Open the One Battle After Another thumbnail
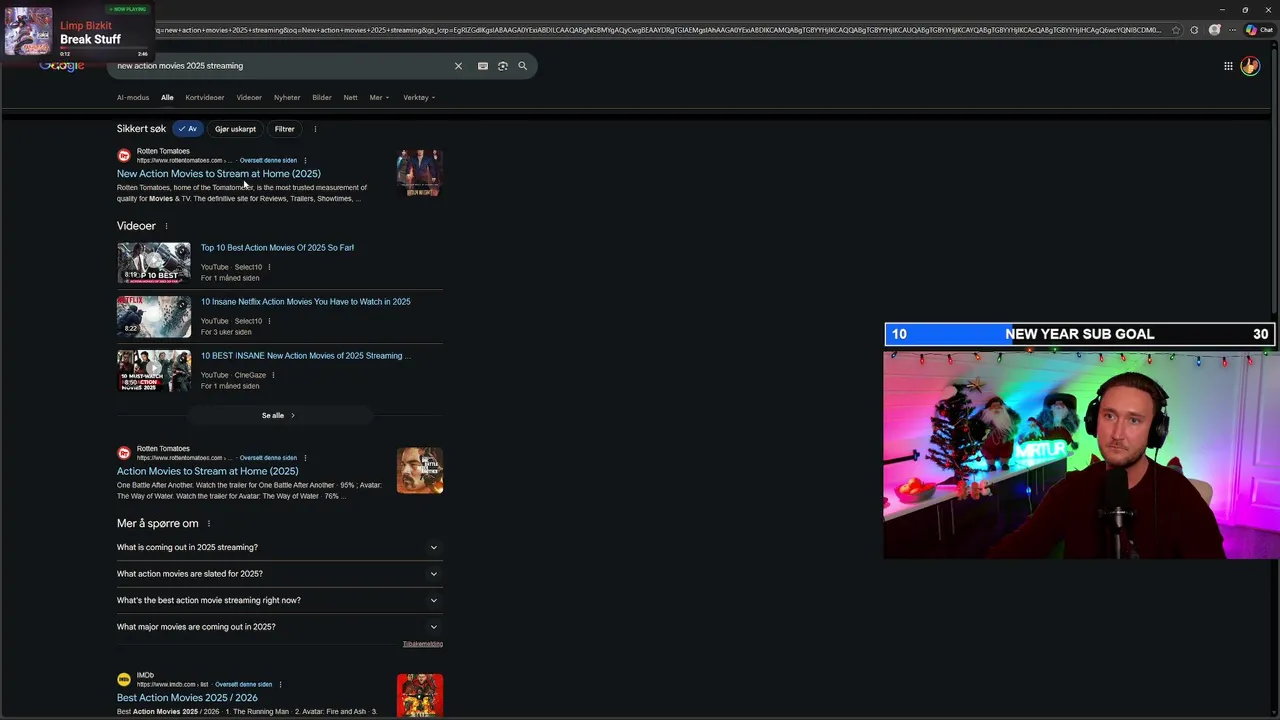1280x720 pixels. coord(420,471)
